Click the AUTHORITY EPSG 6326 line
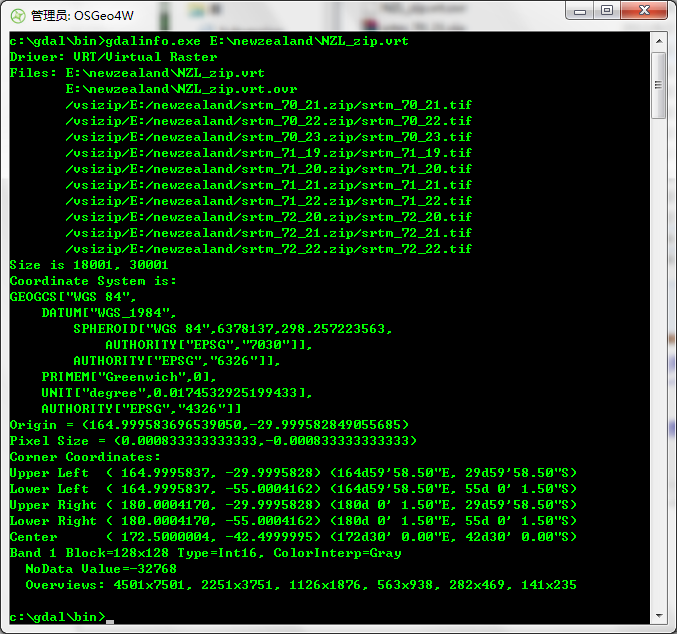 [x=177, y=361]
